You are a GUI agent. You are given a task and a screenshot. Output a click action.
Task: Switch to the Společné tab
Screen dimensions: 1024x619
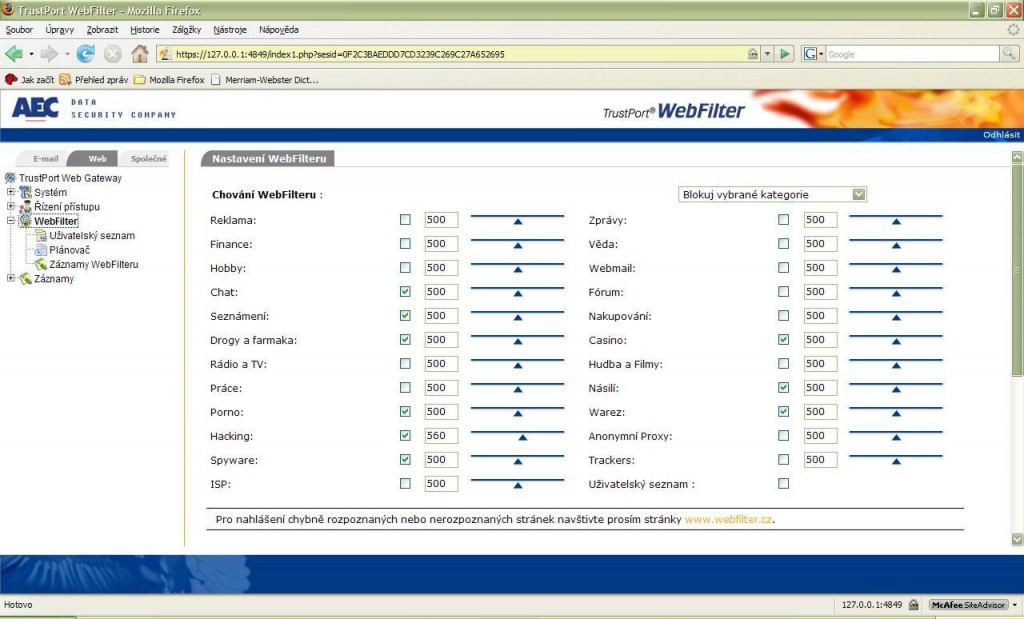click(148, 159)
